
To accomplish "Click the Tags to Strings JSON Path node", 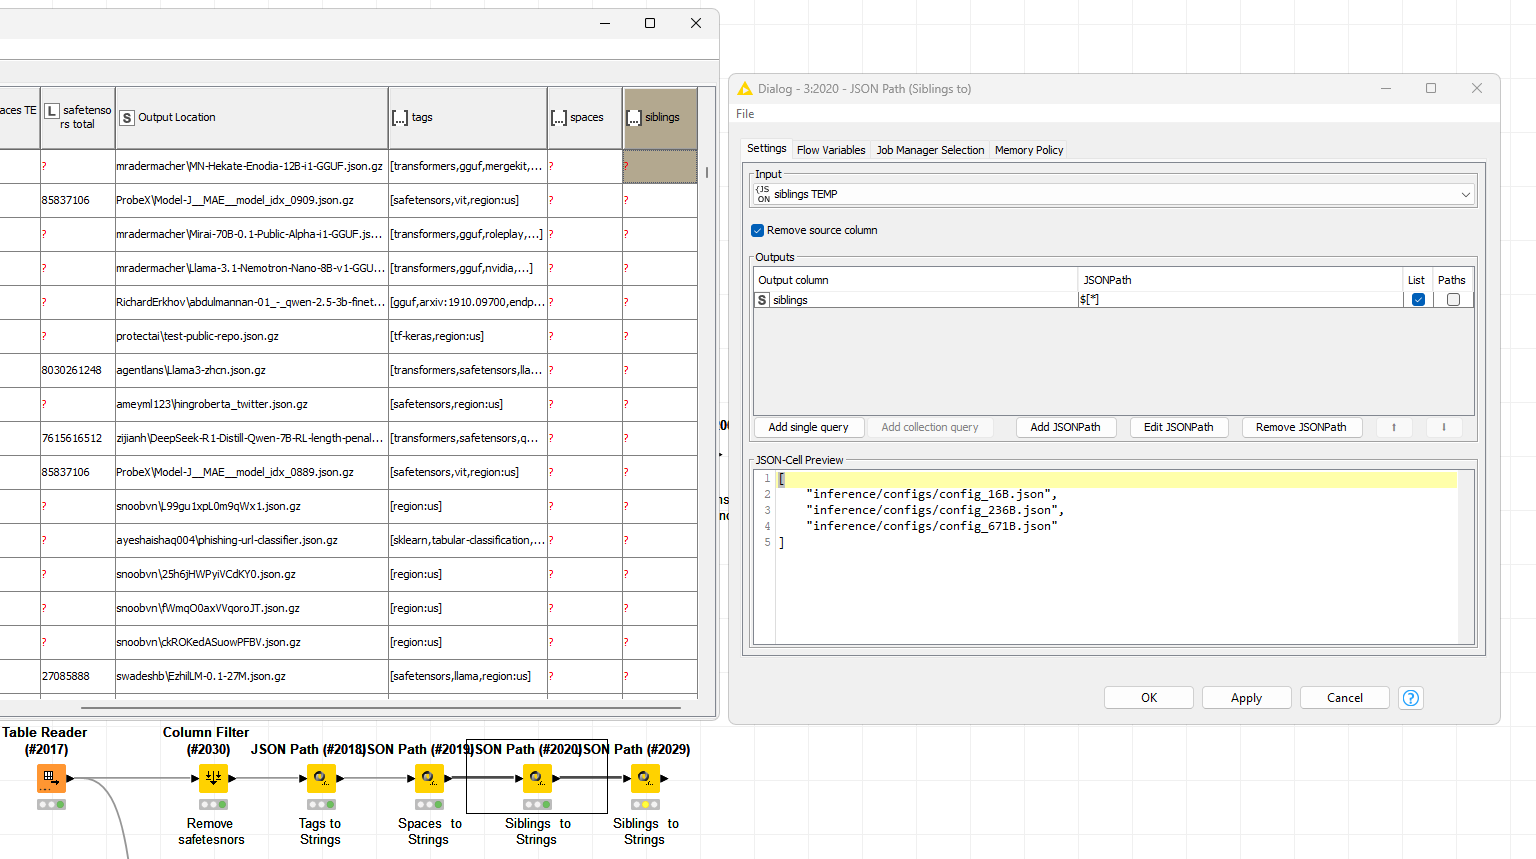I will [320, 777].
